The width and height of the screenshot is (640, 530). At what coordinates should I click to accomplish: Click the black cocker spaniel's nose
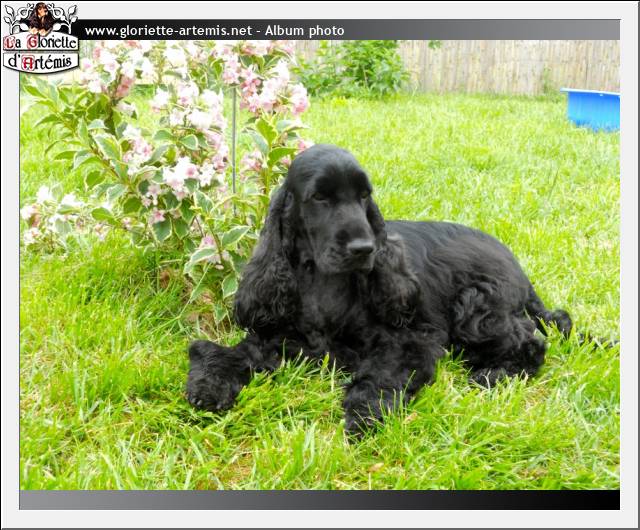[x=361, y=245]
